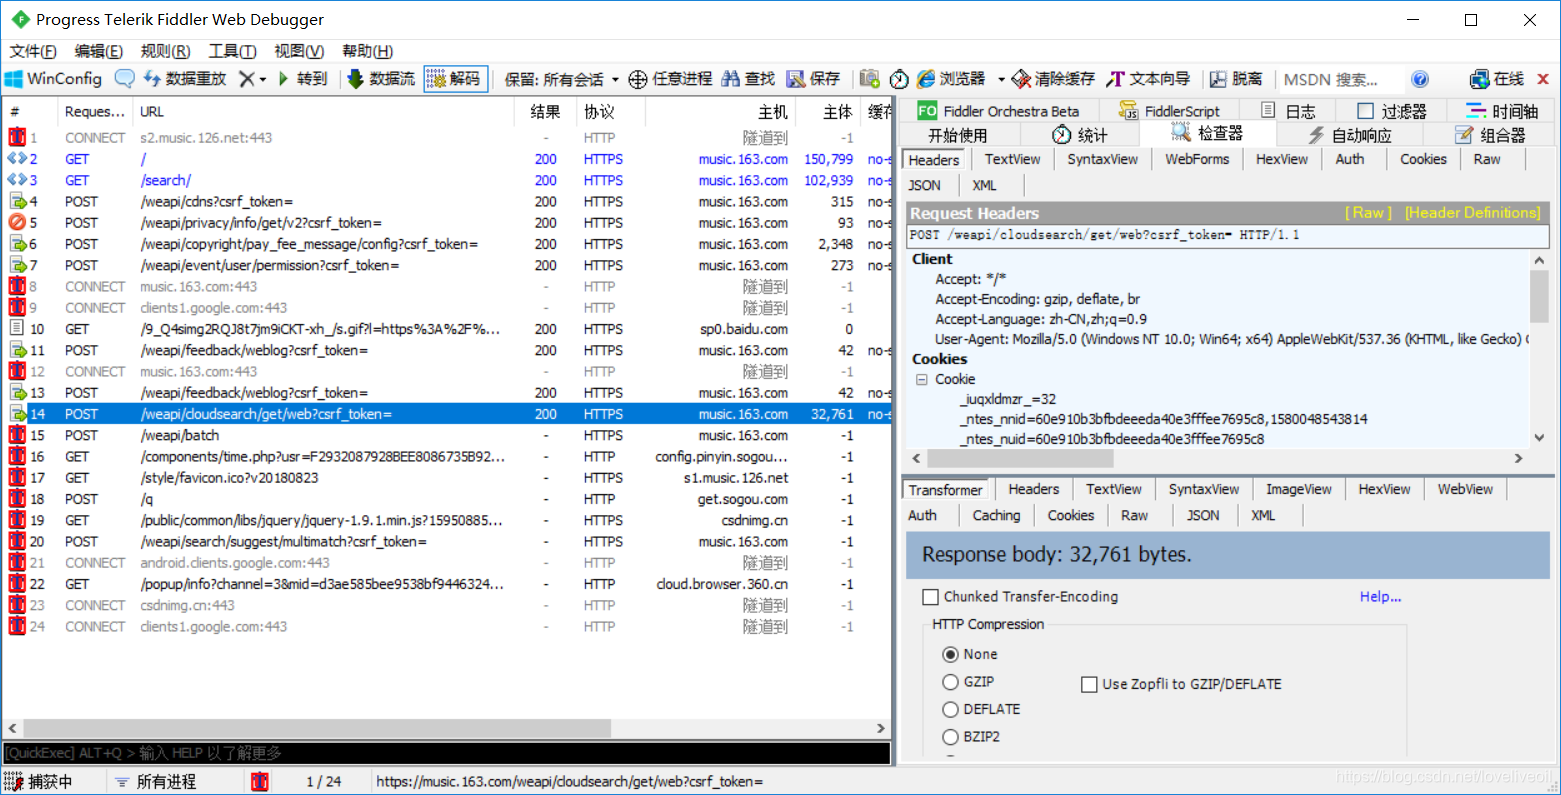Select the request TextView tab
The width and height of the screenshot is (1561, 795).
point(1012,159)
